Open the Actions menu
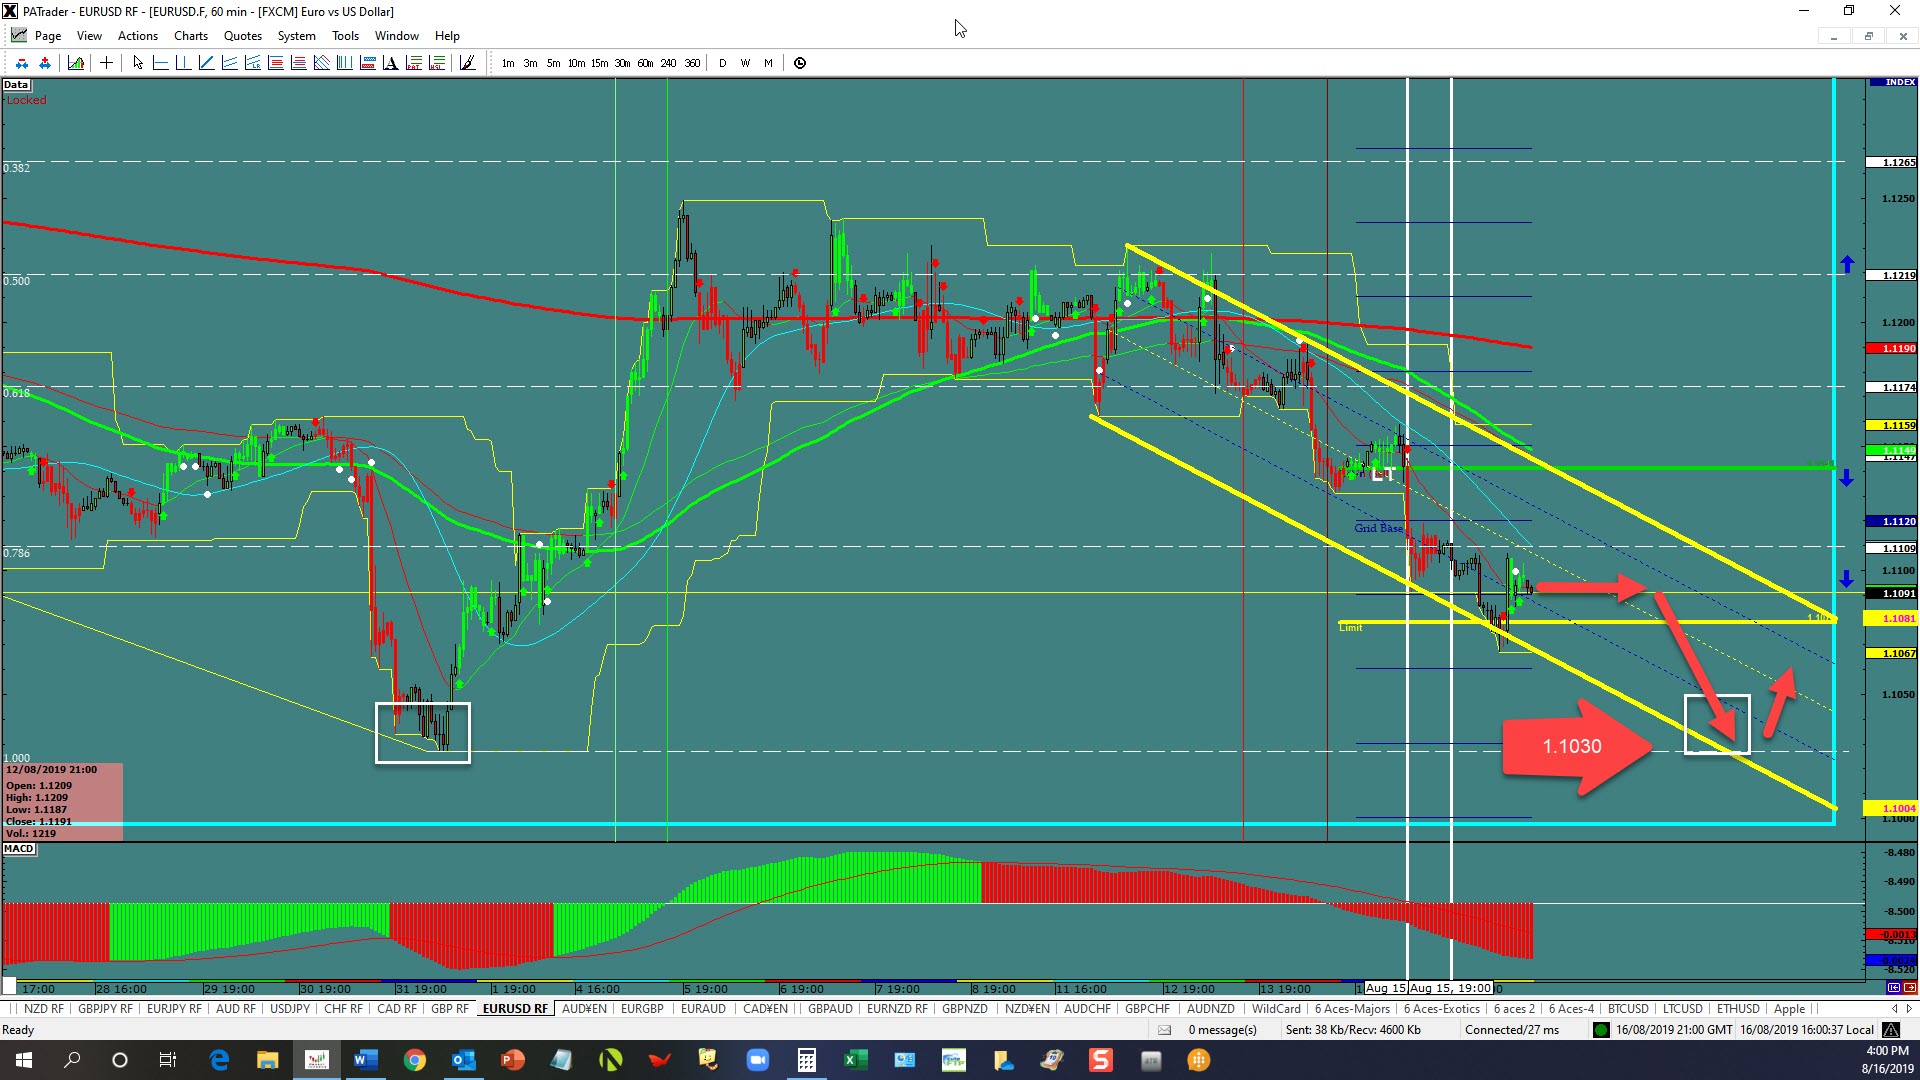Viewport: 1920px width, 1080px height. (138, 36)
